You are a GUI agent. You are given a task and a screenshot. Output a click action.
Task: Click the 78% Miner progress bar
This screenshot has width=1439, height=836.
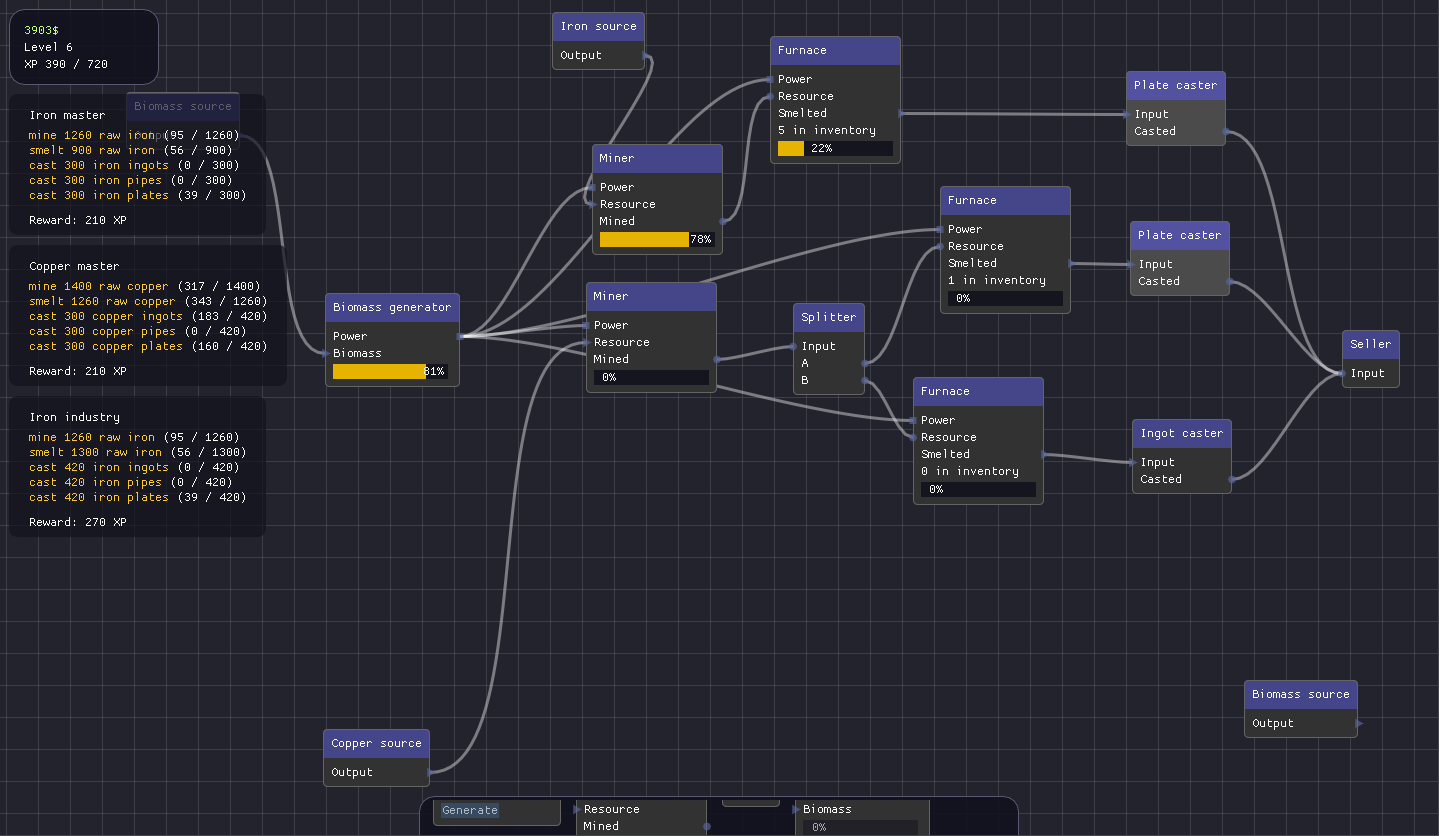[x=657, y=240]
